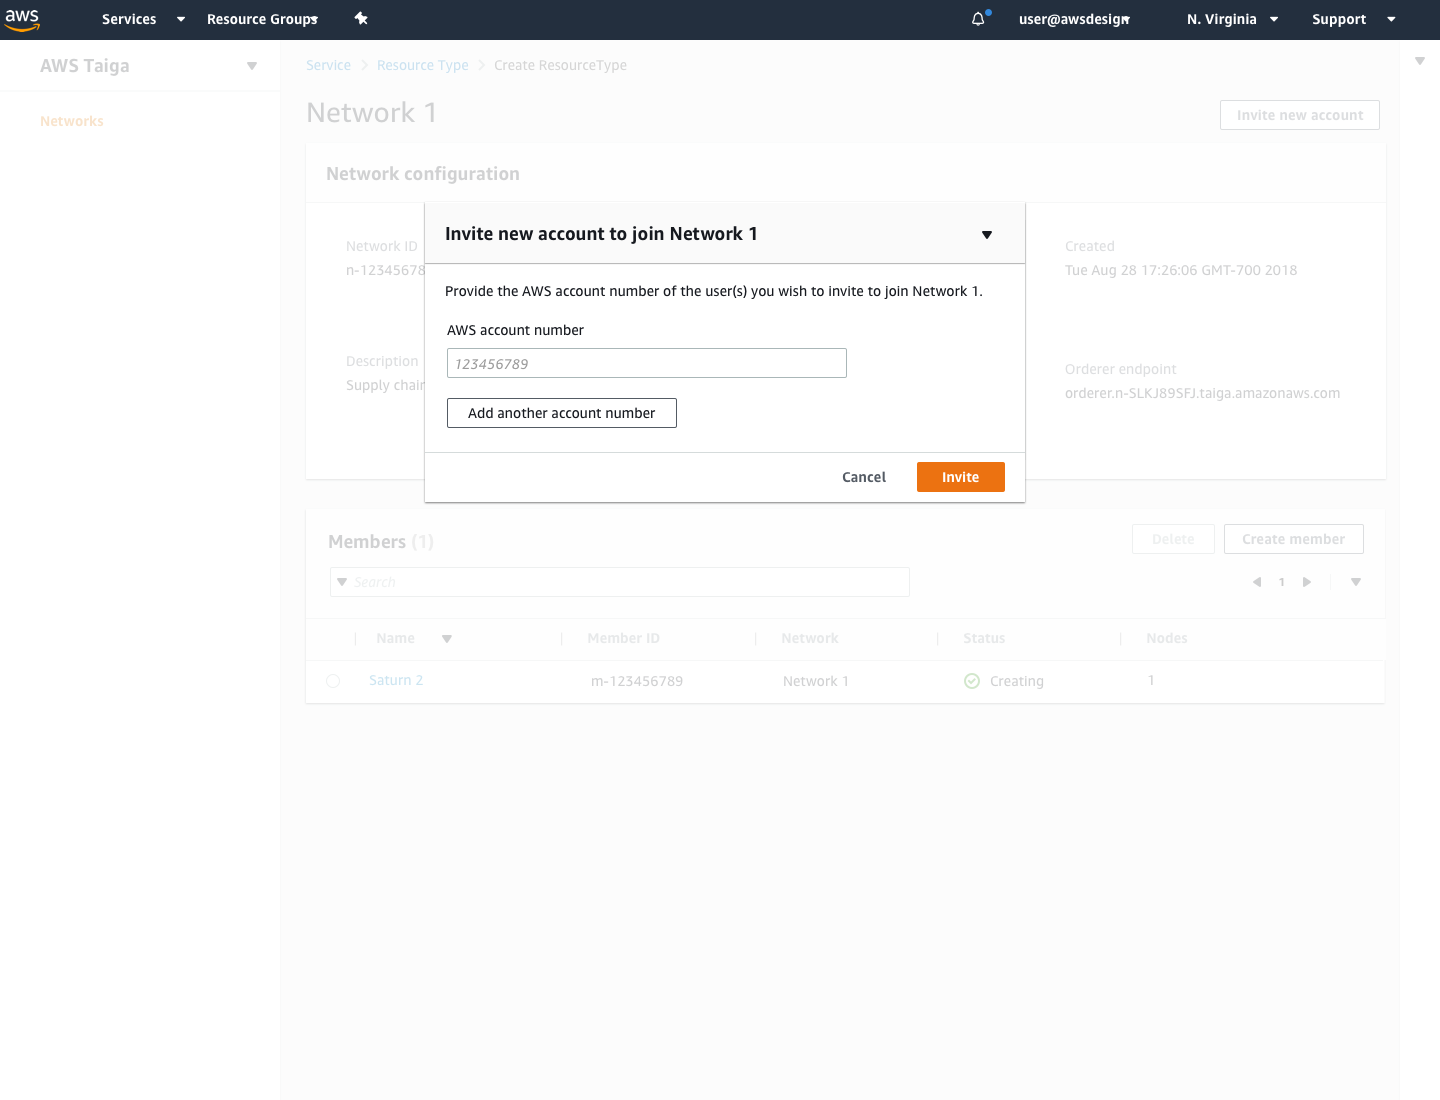This screenshot has width=1440, height=1100.
Task: Select the Saturn 2 radio button
Action: click(x=333, y=681)
